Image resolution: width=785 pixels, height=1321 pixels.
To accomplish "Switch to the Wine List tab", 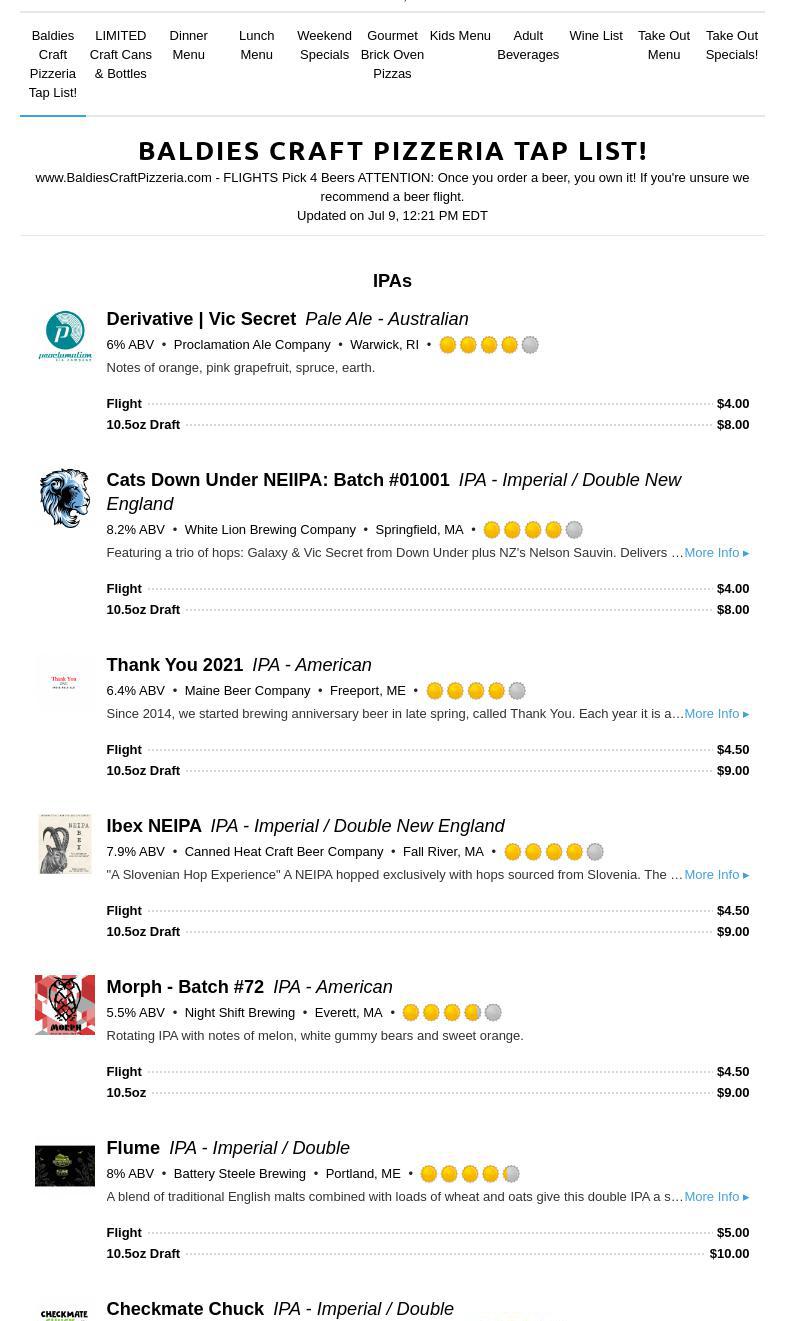I will (x=596, y=36).
